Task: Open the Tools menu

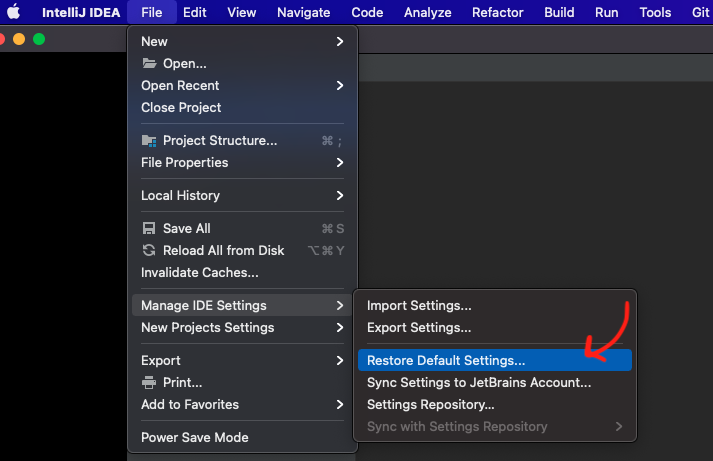Action: coord(655,12)
